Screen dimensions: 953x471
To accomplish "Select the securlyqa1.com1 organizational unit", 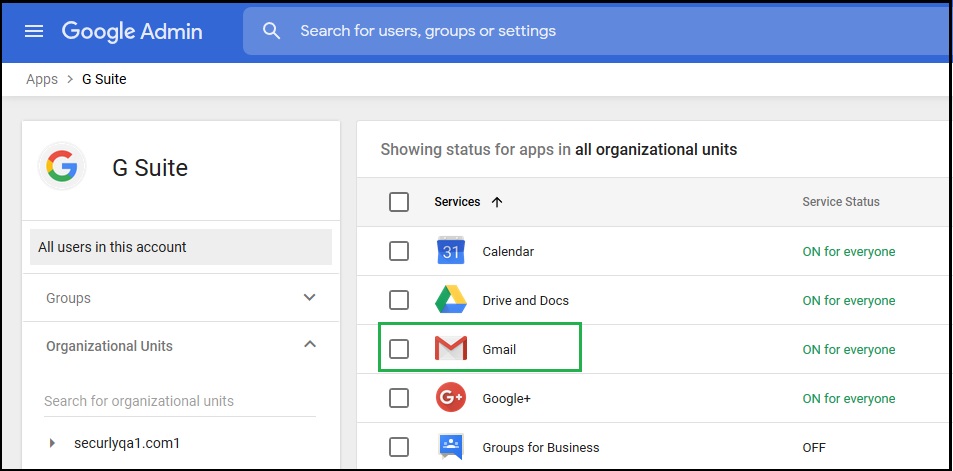I will click(127, 443).
